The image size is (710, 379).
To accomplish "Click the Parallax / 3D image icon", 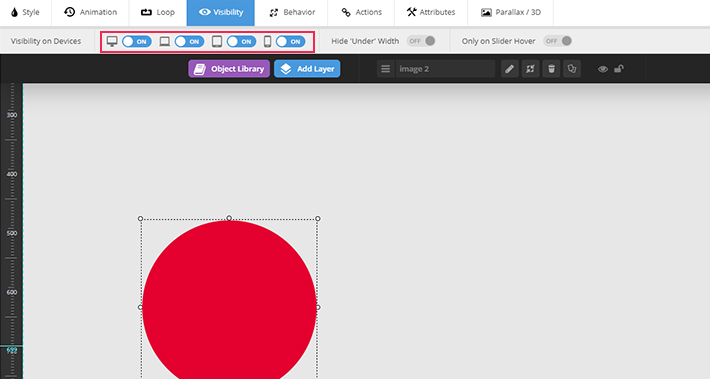I will 486,12.
